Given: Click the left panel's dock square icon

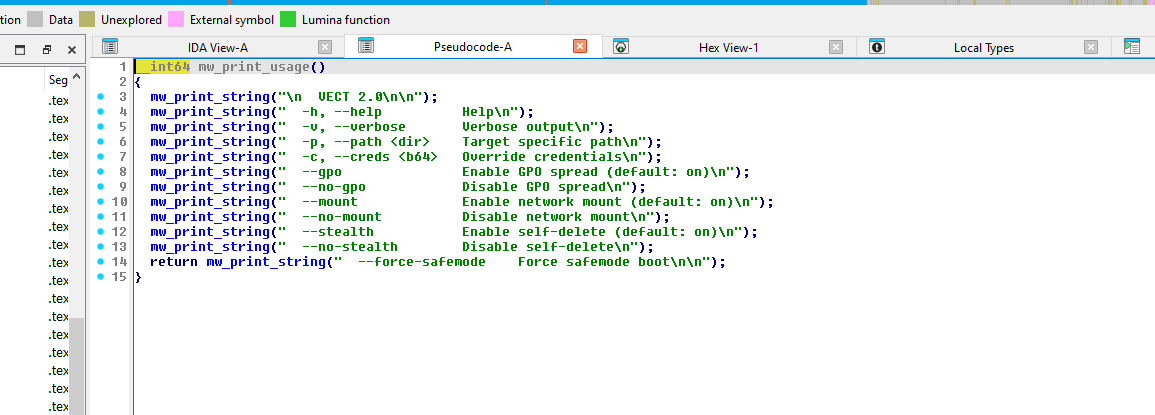Looking at the screenshot, I should click(20, 49).
